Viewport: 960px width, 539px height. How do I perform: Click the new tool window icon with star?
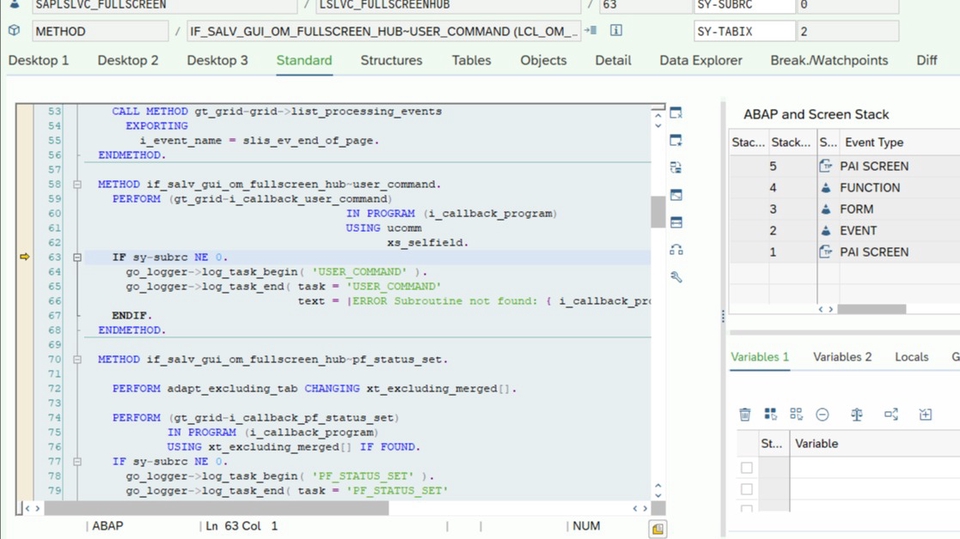pyautogui.click(x=676, y=140)
